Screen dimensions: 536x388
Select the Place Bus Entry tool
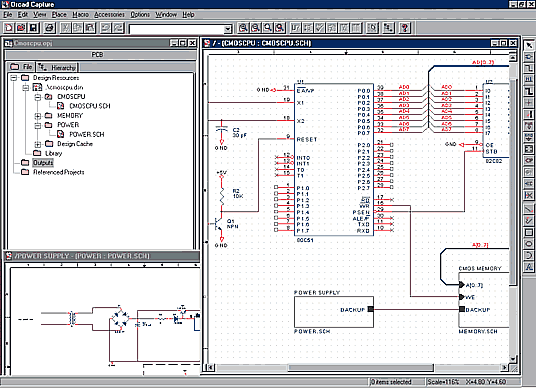click(528, 114)
